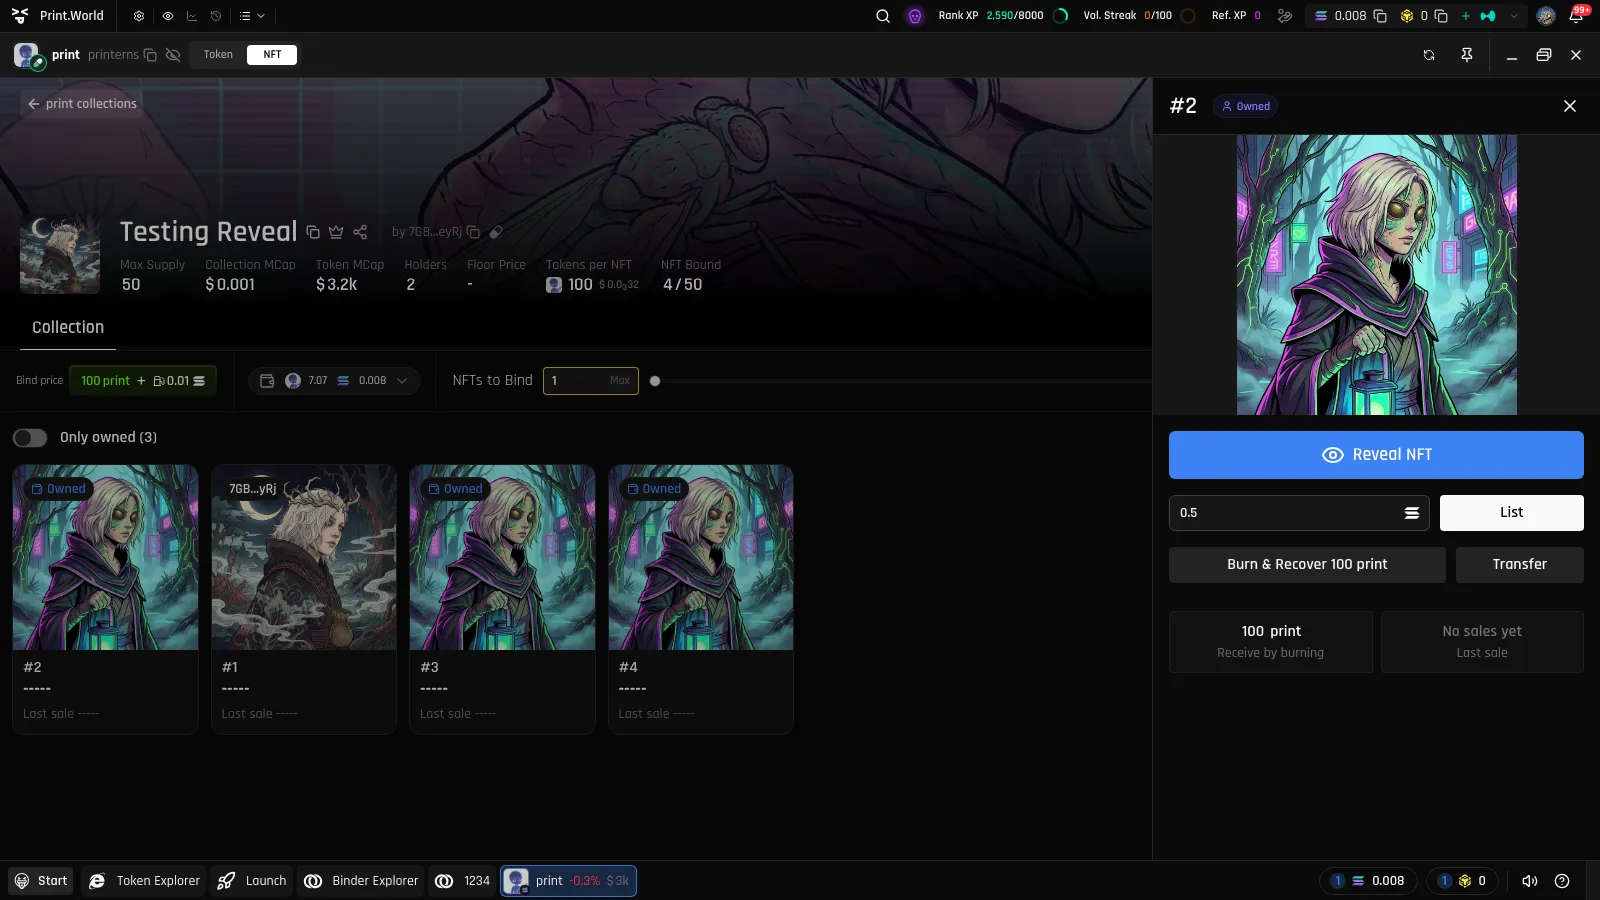
Task: Click the purple skull rank icon
Action: click(x=915, y=16)
